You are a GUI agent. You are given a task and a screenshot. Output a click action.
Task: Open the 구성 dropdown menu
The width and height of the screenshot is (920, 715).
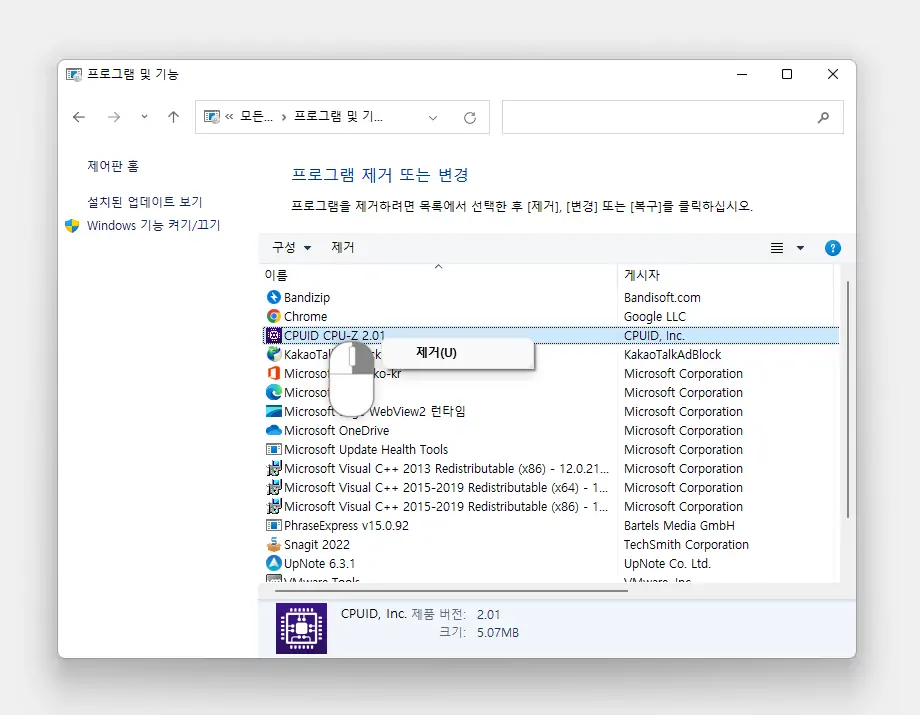tap(292, 248)
